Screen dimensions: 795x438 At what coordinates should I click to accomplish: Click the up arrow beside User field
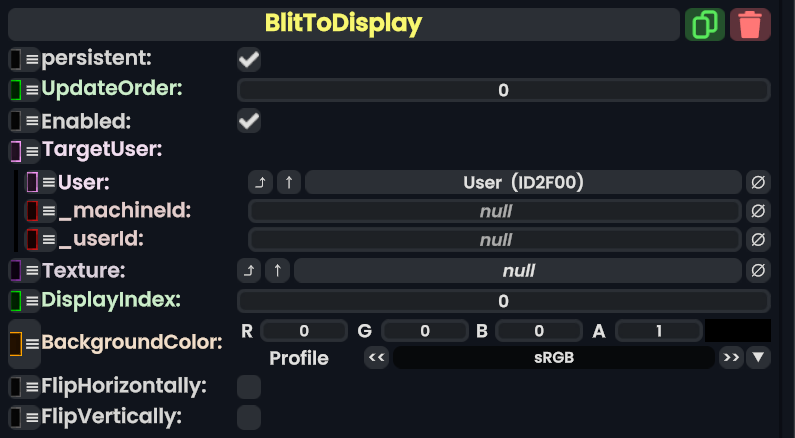tap(289, 182)
